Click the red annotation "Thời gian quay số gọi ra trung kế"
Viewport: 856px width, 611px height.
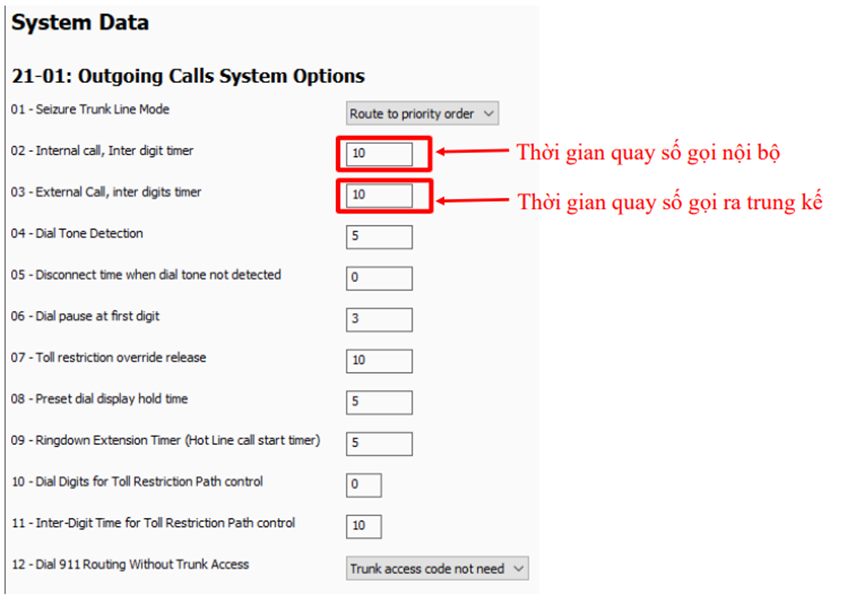pos(669,202)
